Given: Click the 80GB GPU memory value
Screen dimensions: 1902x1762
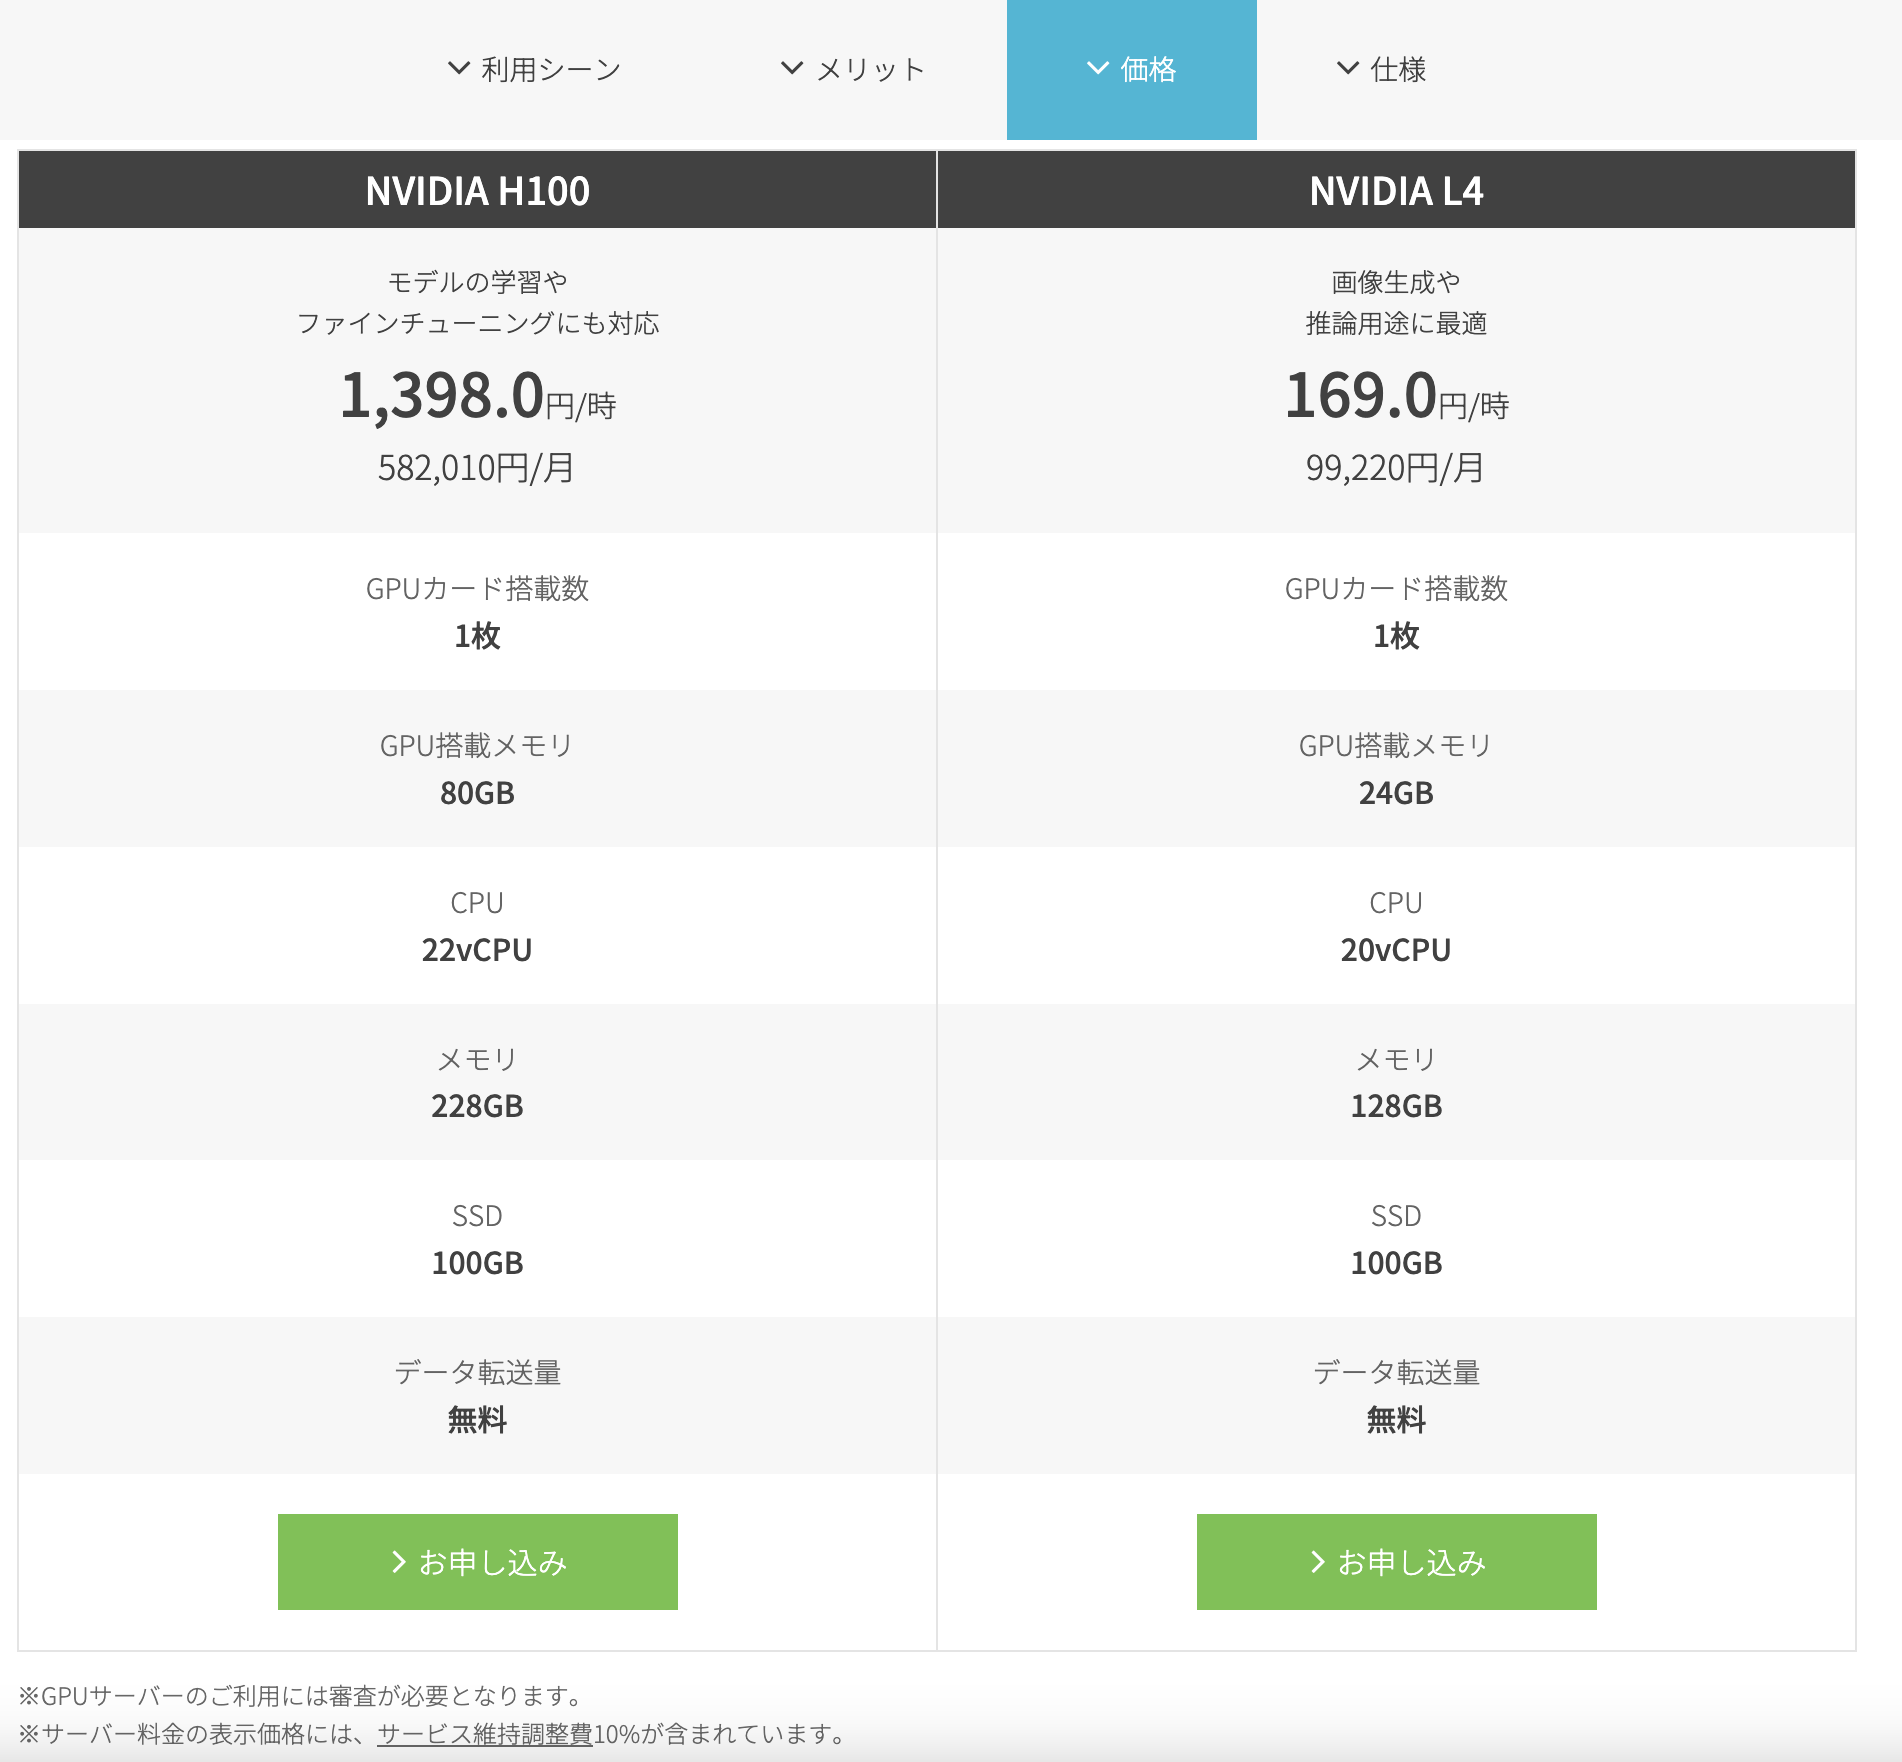Looking at the screenshot, I should [x=478, y=793].
